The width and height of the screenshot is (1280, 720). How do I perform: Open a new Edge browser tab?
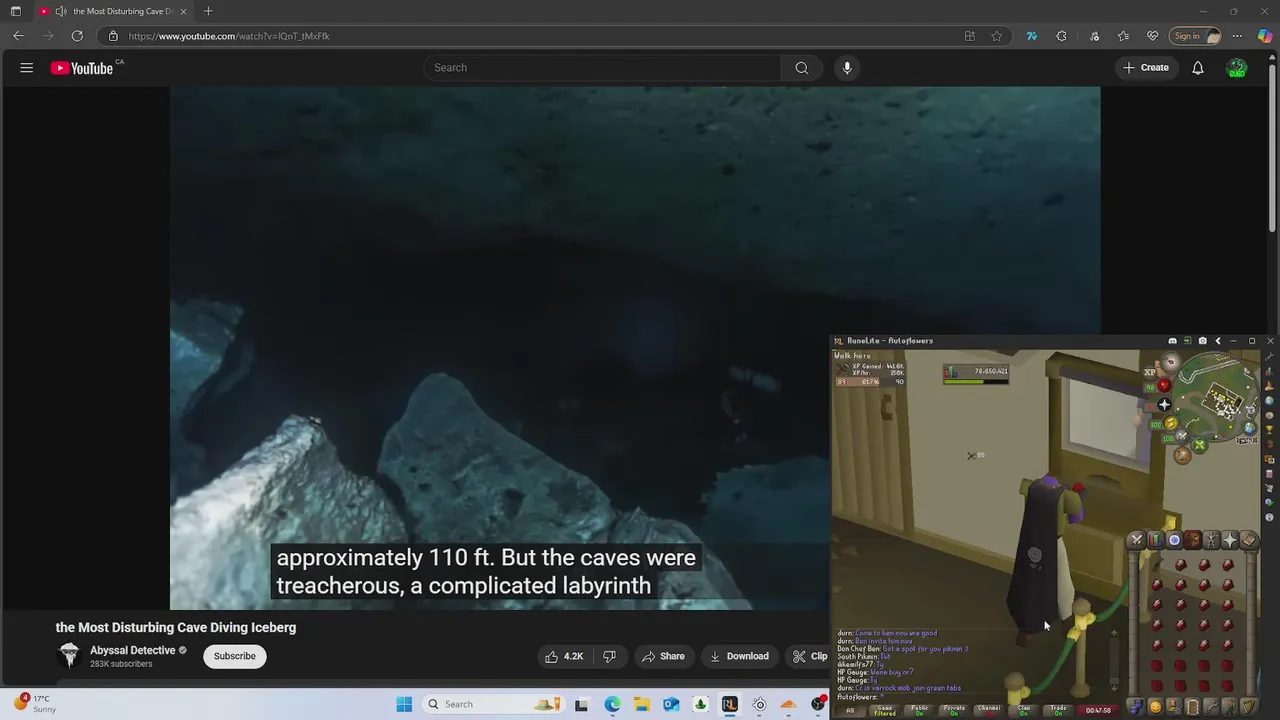(x=208, y=11)
